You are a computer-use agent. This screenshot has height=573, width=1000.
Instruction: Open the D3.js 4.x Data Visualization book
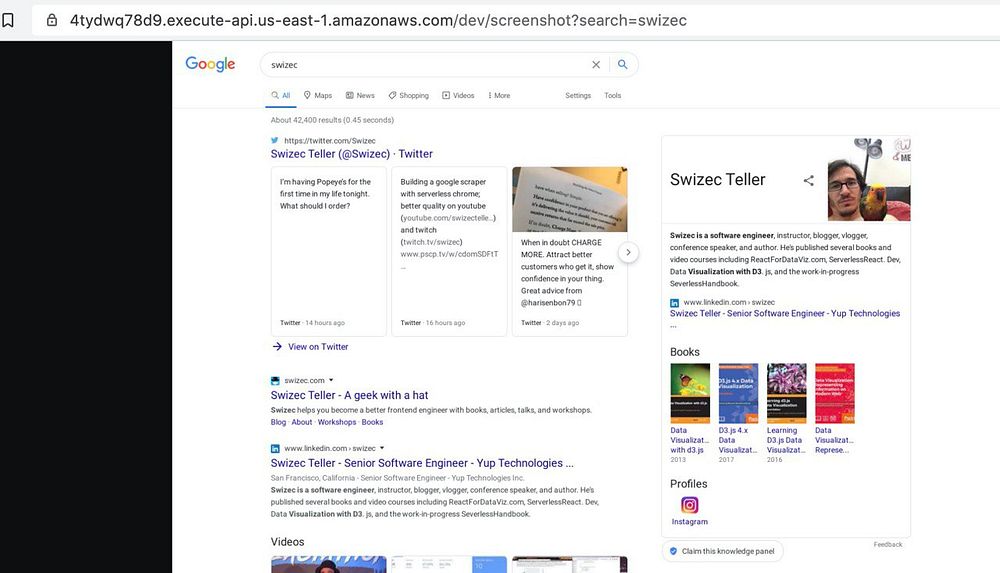[x=739, y=393]
